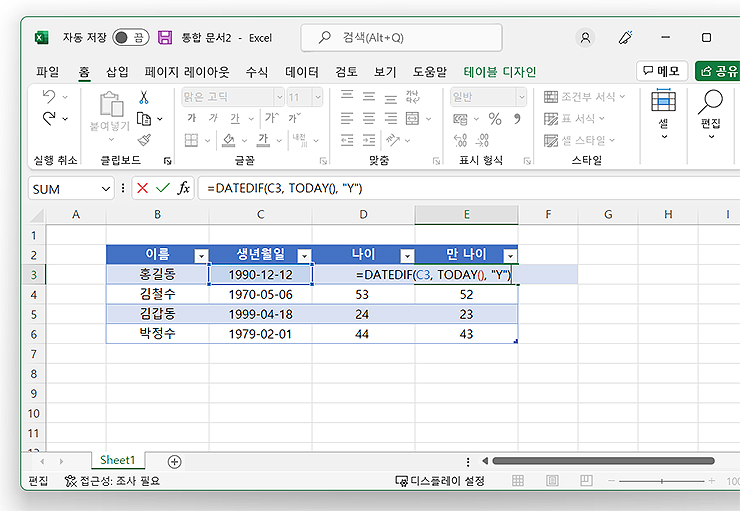This screenshot has width=740, height=511.
Task: Toggle bold formatting
Action: (x=192, y=118)
